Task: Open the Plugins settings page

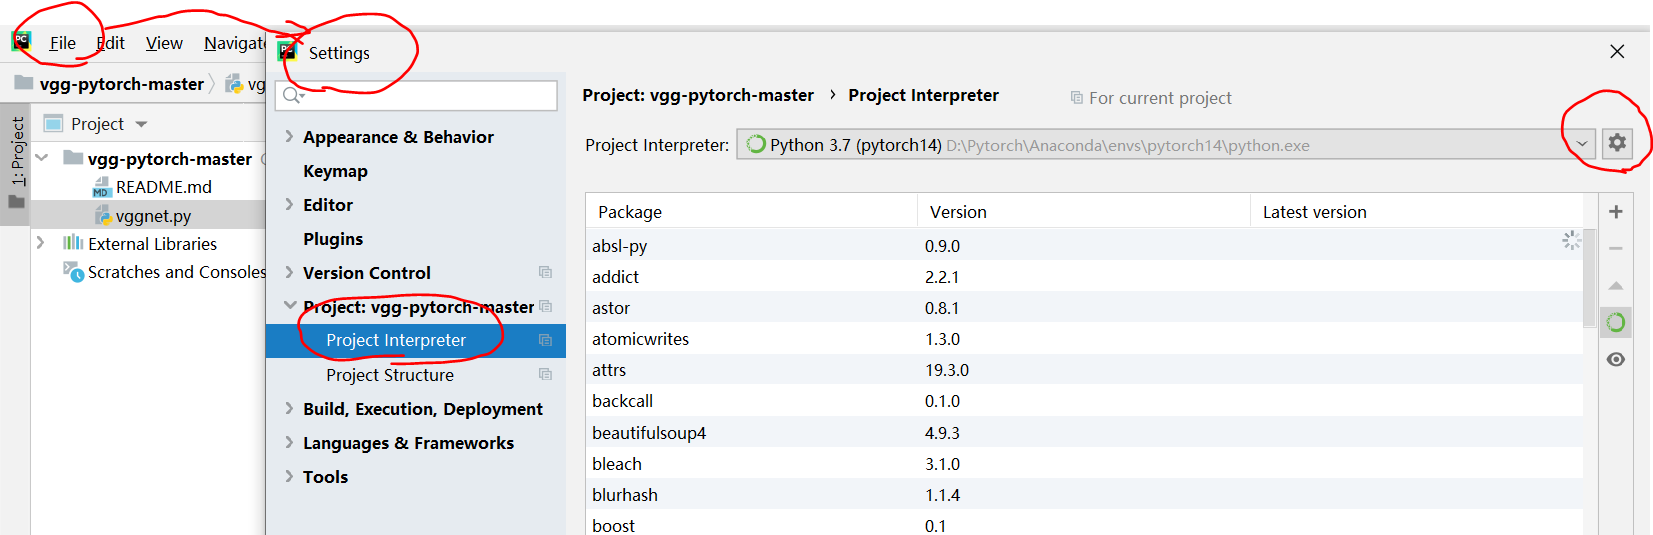Action: point(333,239)
